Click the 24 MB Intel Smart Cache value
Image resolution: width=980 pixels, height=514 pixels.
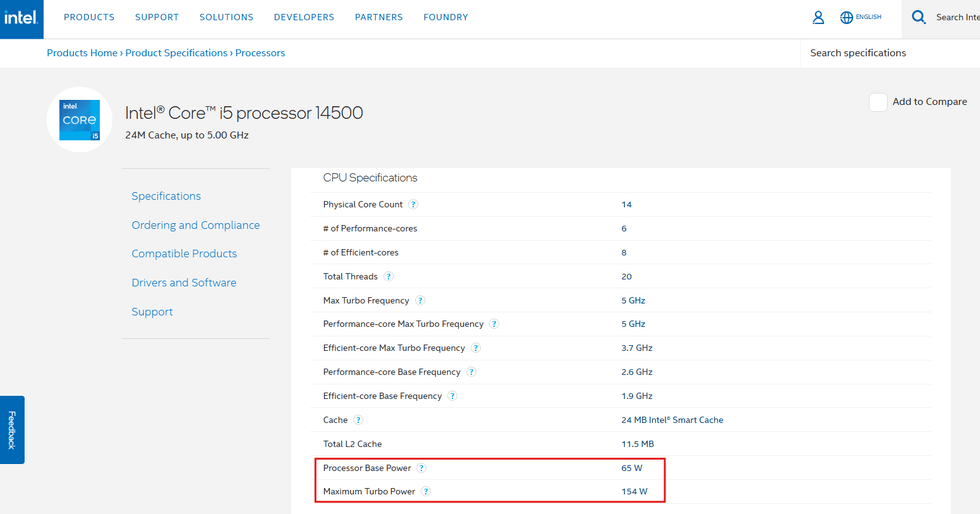pyautogui.click(x=672, y=420)
